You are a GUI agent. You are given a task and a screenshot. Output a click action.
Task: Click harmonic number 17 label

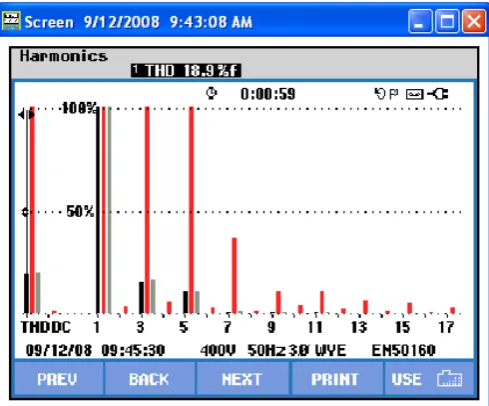(446, 327)
